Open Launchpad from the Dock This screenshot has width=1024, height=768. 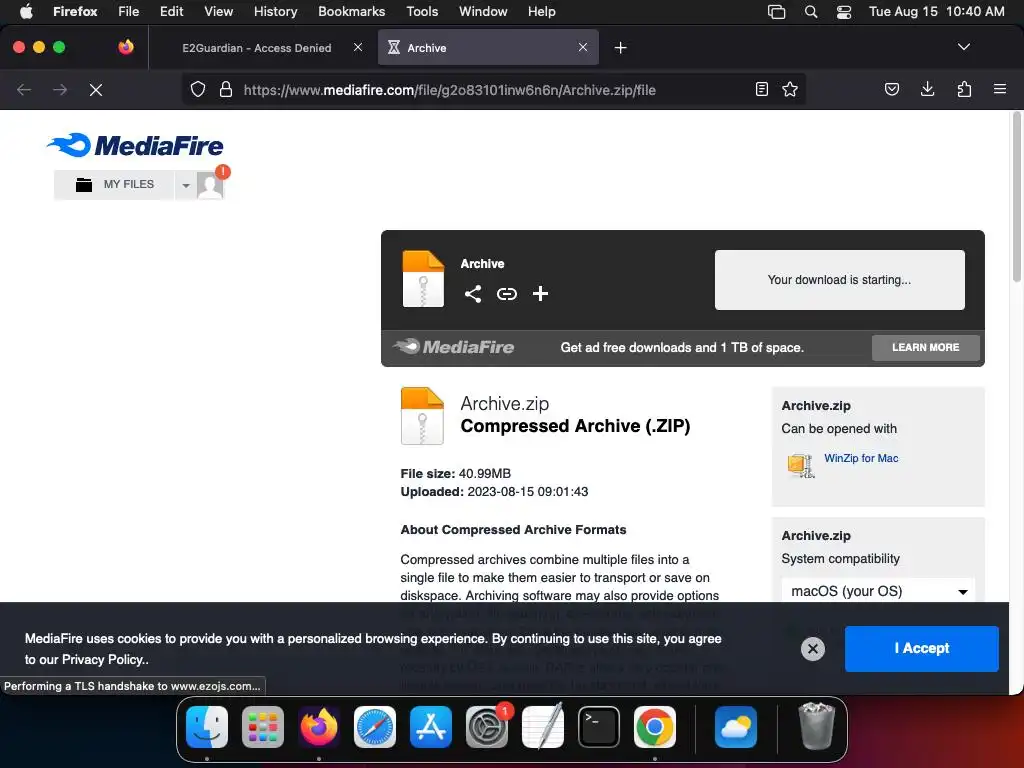[x=263, y=727]
